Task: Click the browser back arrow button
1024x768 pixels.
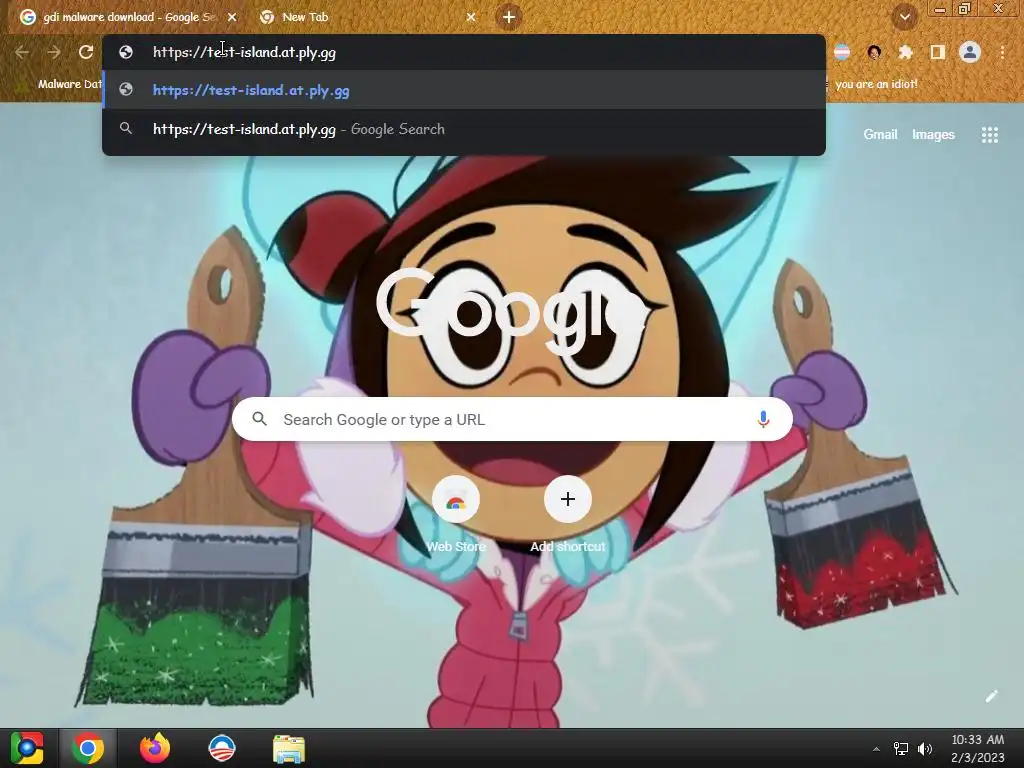Action: (22, 52)
